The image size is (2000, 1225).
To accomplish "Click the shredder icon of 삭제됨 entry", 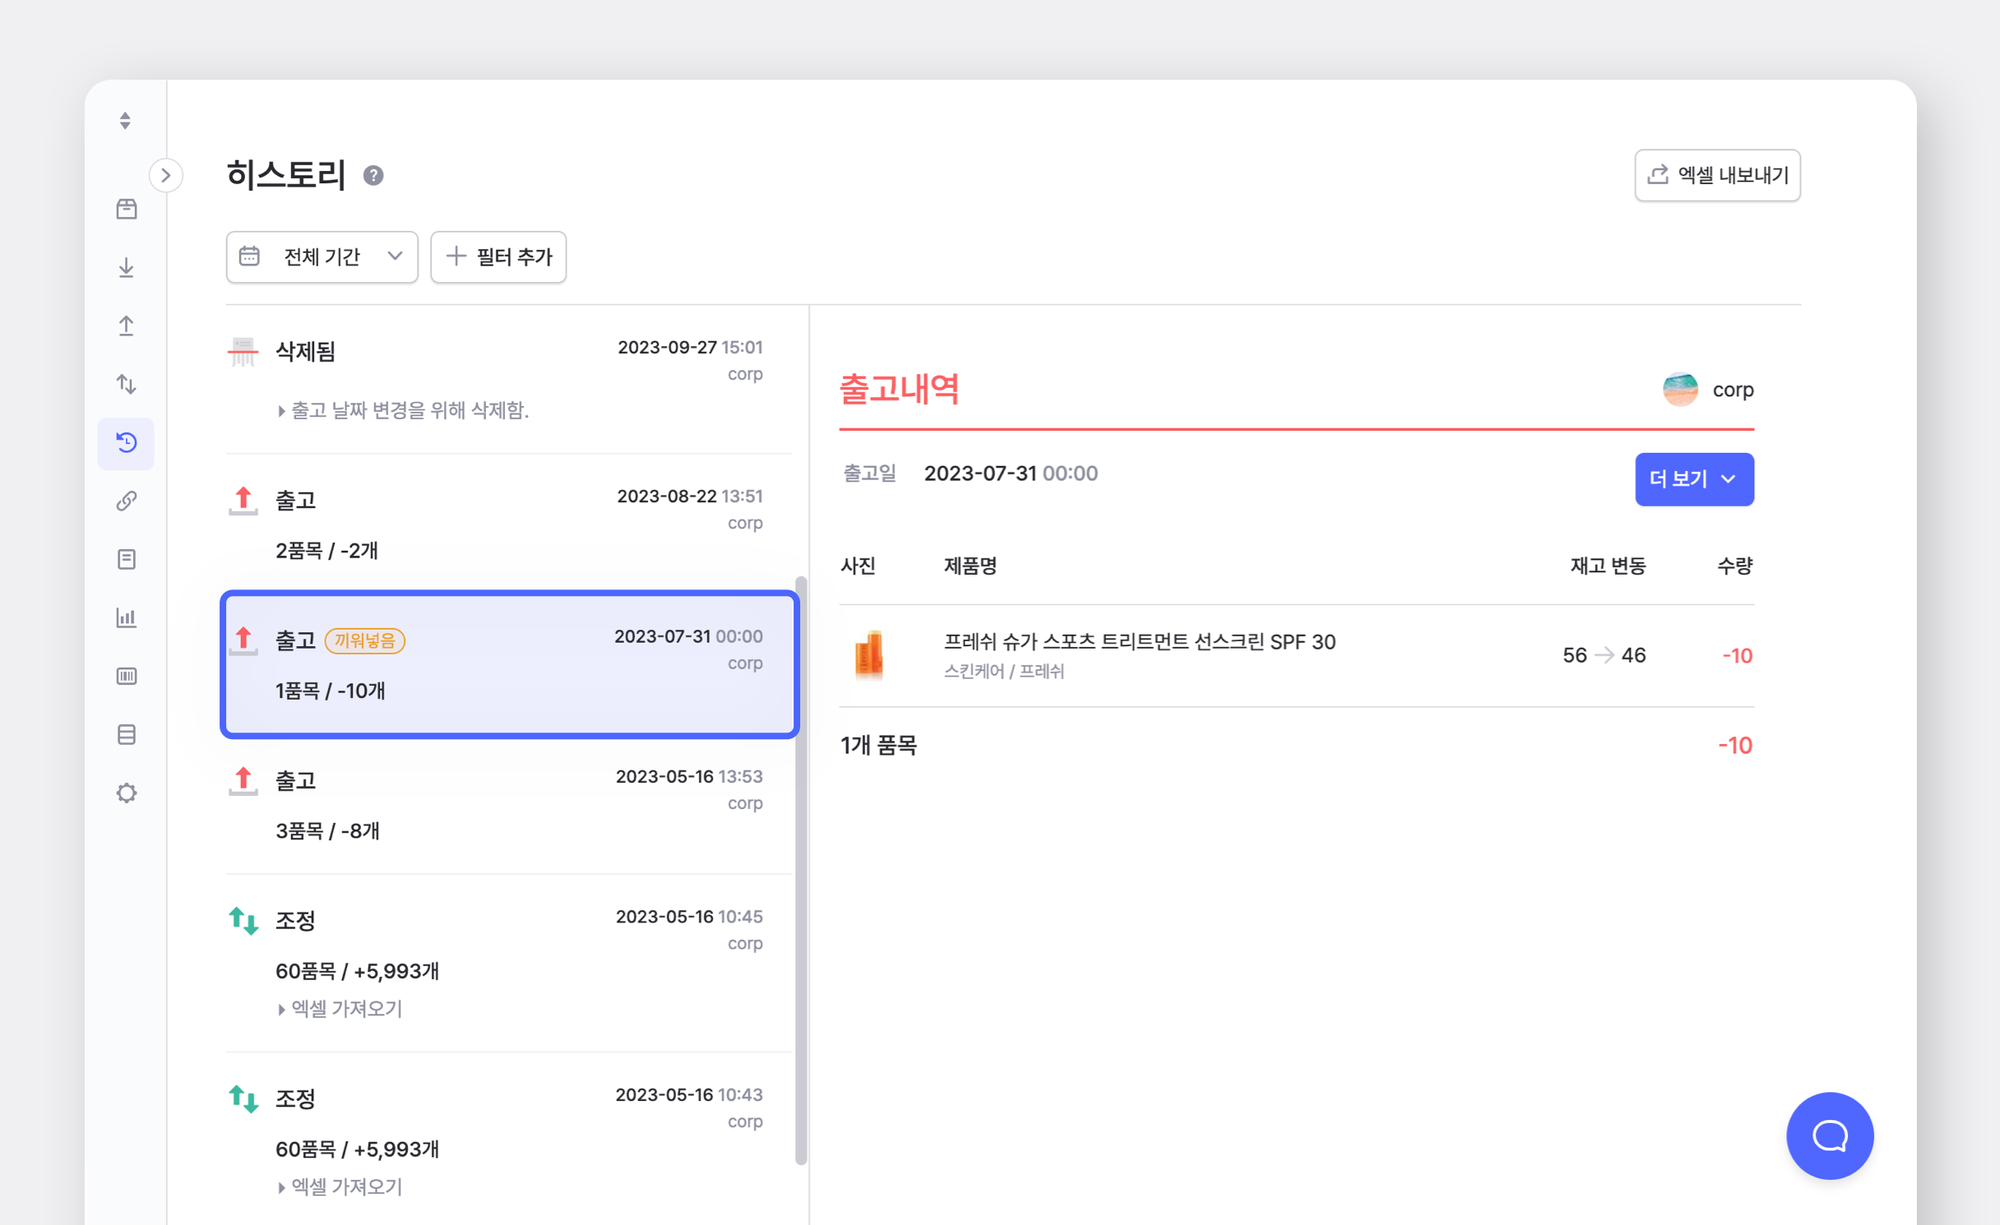I will click(x=243, y=352).
